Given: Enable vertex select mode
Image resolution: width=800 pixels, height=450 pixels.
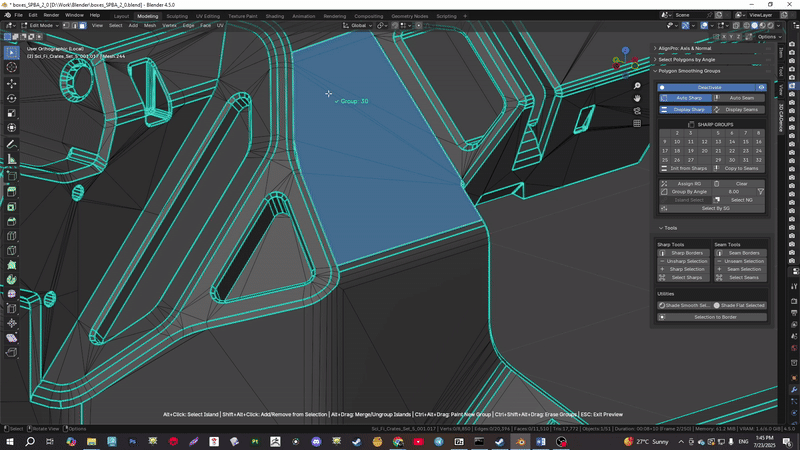Looking at the screenshot, I should pyautogui.click(x=66, y=26).
